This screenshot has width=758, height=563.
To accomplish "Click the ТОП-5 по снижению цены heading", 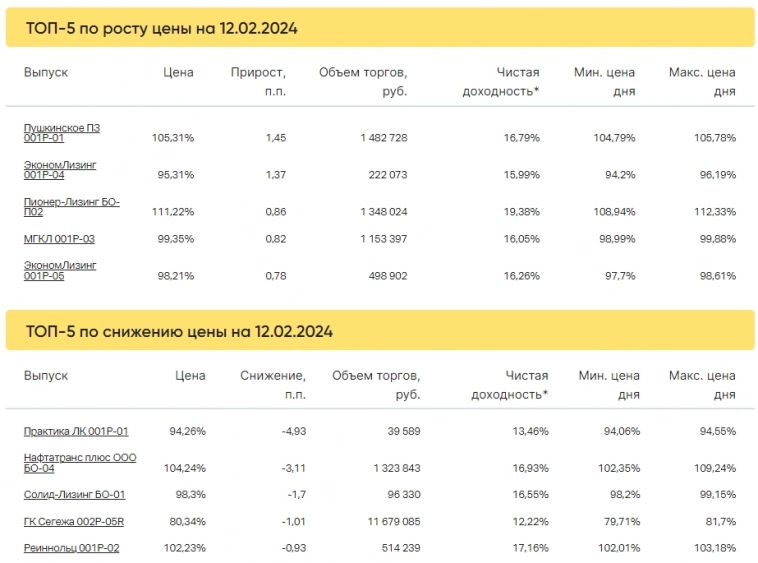I will pos(179,331).
